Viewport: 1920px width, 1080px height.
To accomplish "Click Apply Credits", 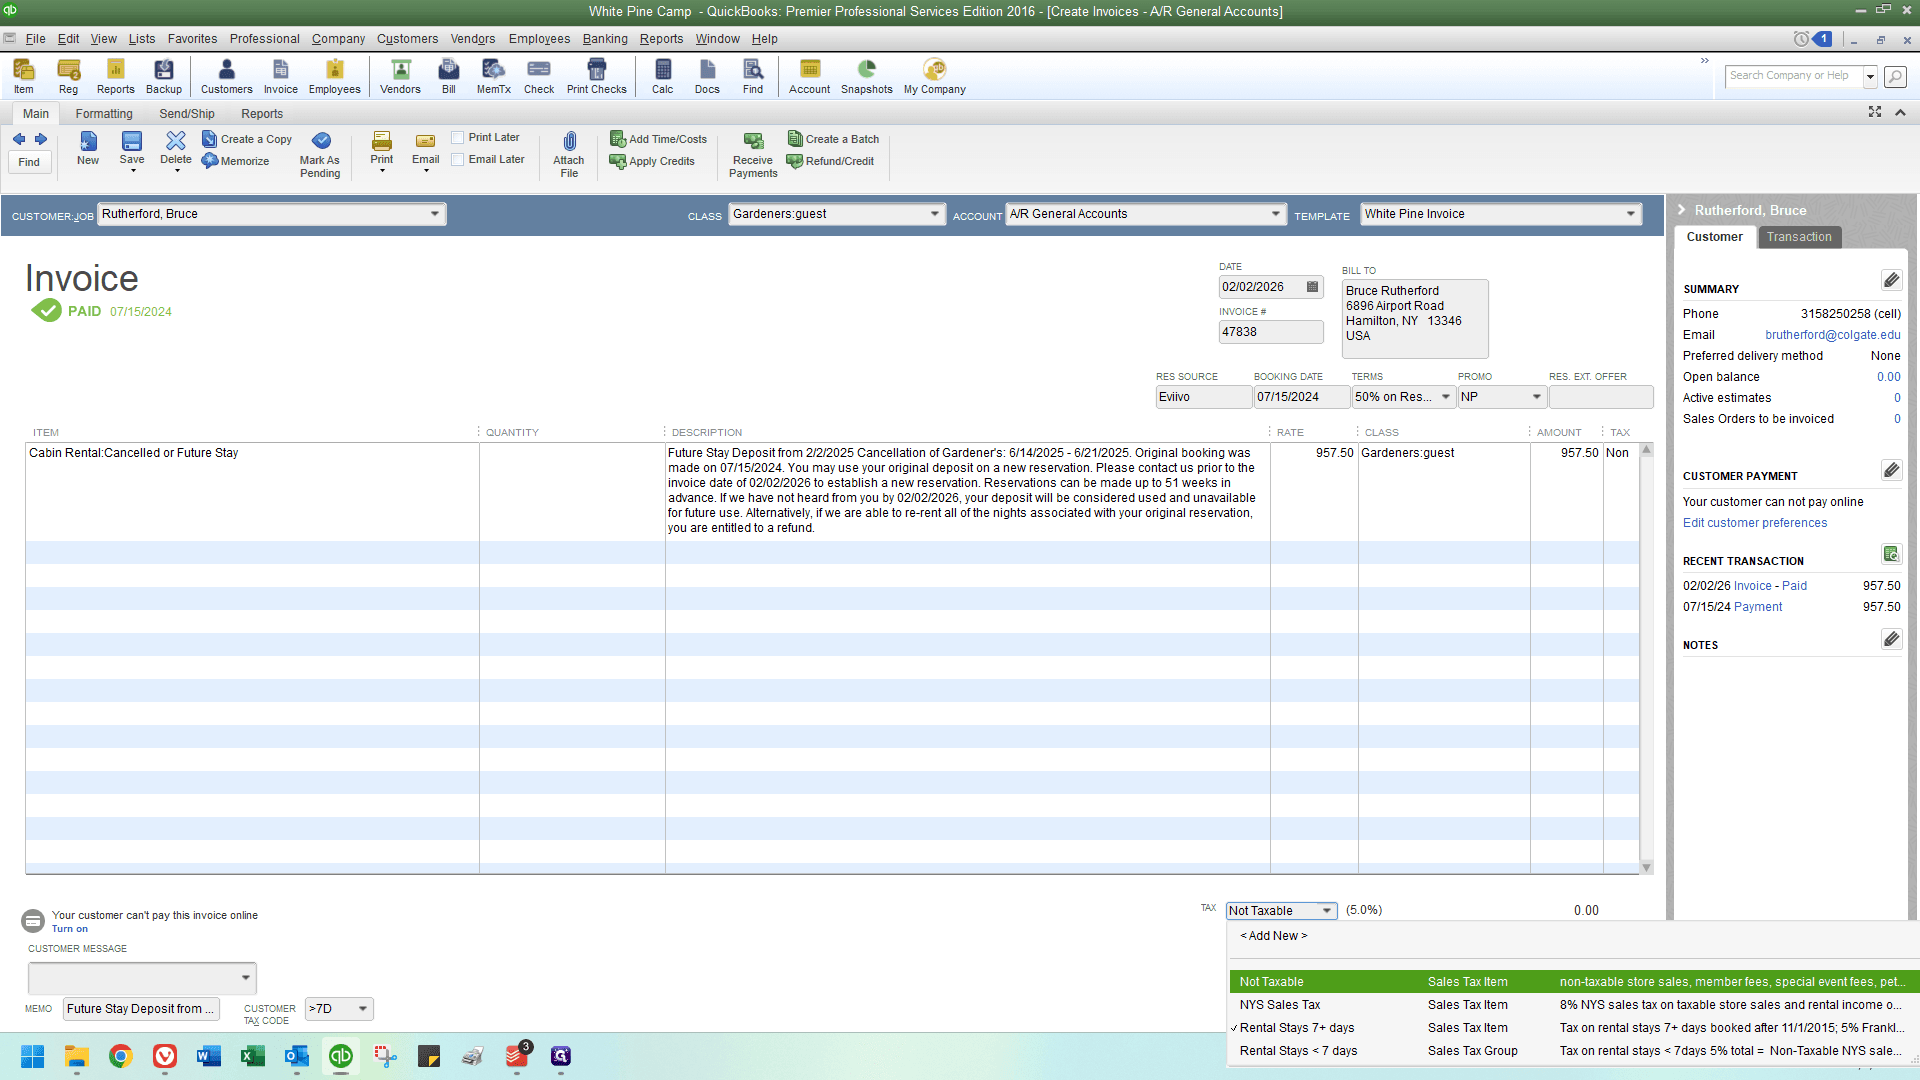I will [x=652, y=161].
